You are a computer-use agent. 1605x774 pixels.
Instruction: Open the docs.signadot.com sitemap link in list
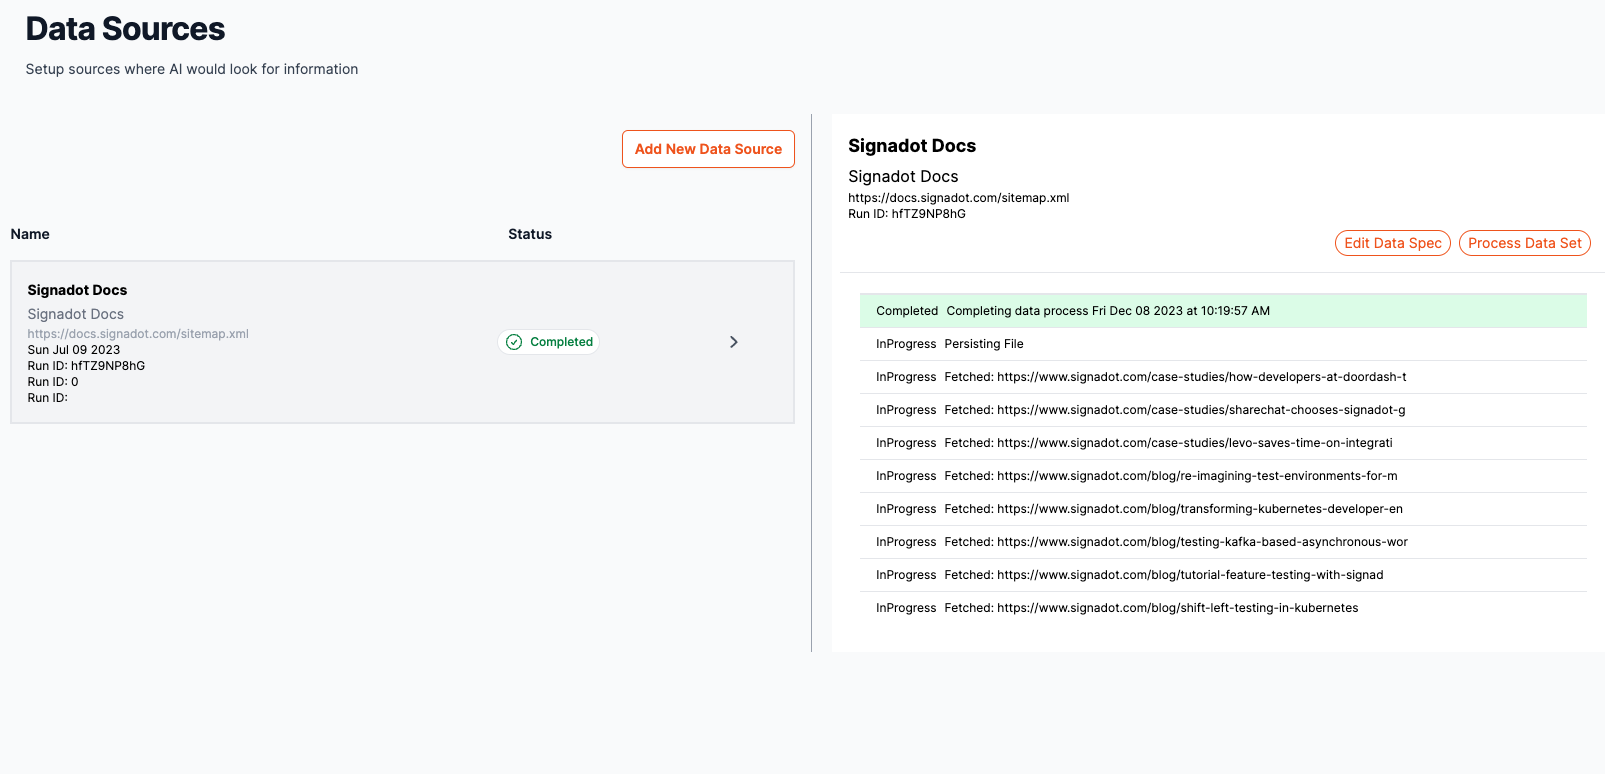[x=138, y=334]
